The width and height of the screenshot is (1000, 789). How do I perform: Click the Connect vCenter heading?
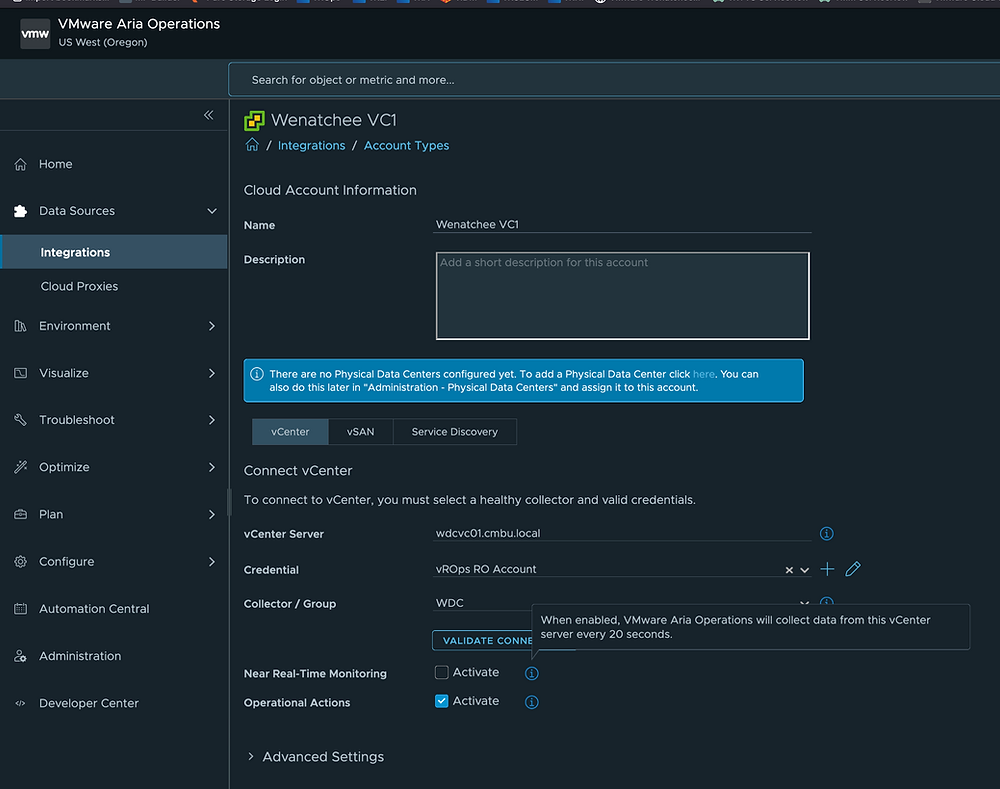(298, 471)
